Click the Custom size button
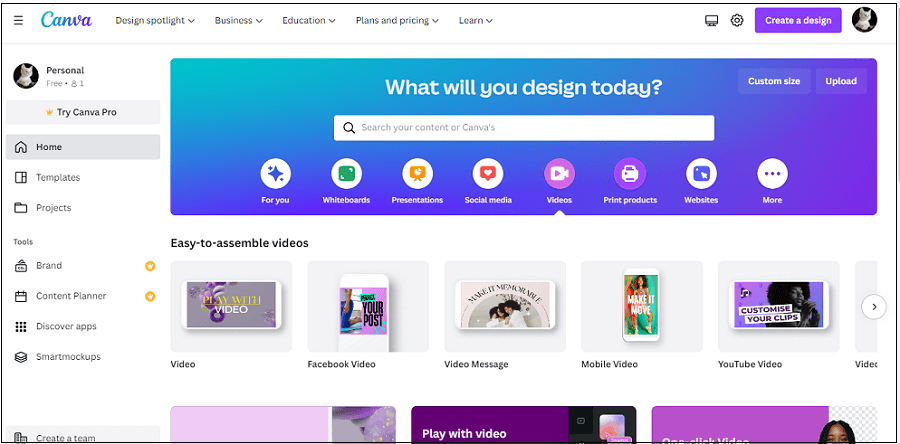 click(774, 81)
